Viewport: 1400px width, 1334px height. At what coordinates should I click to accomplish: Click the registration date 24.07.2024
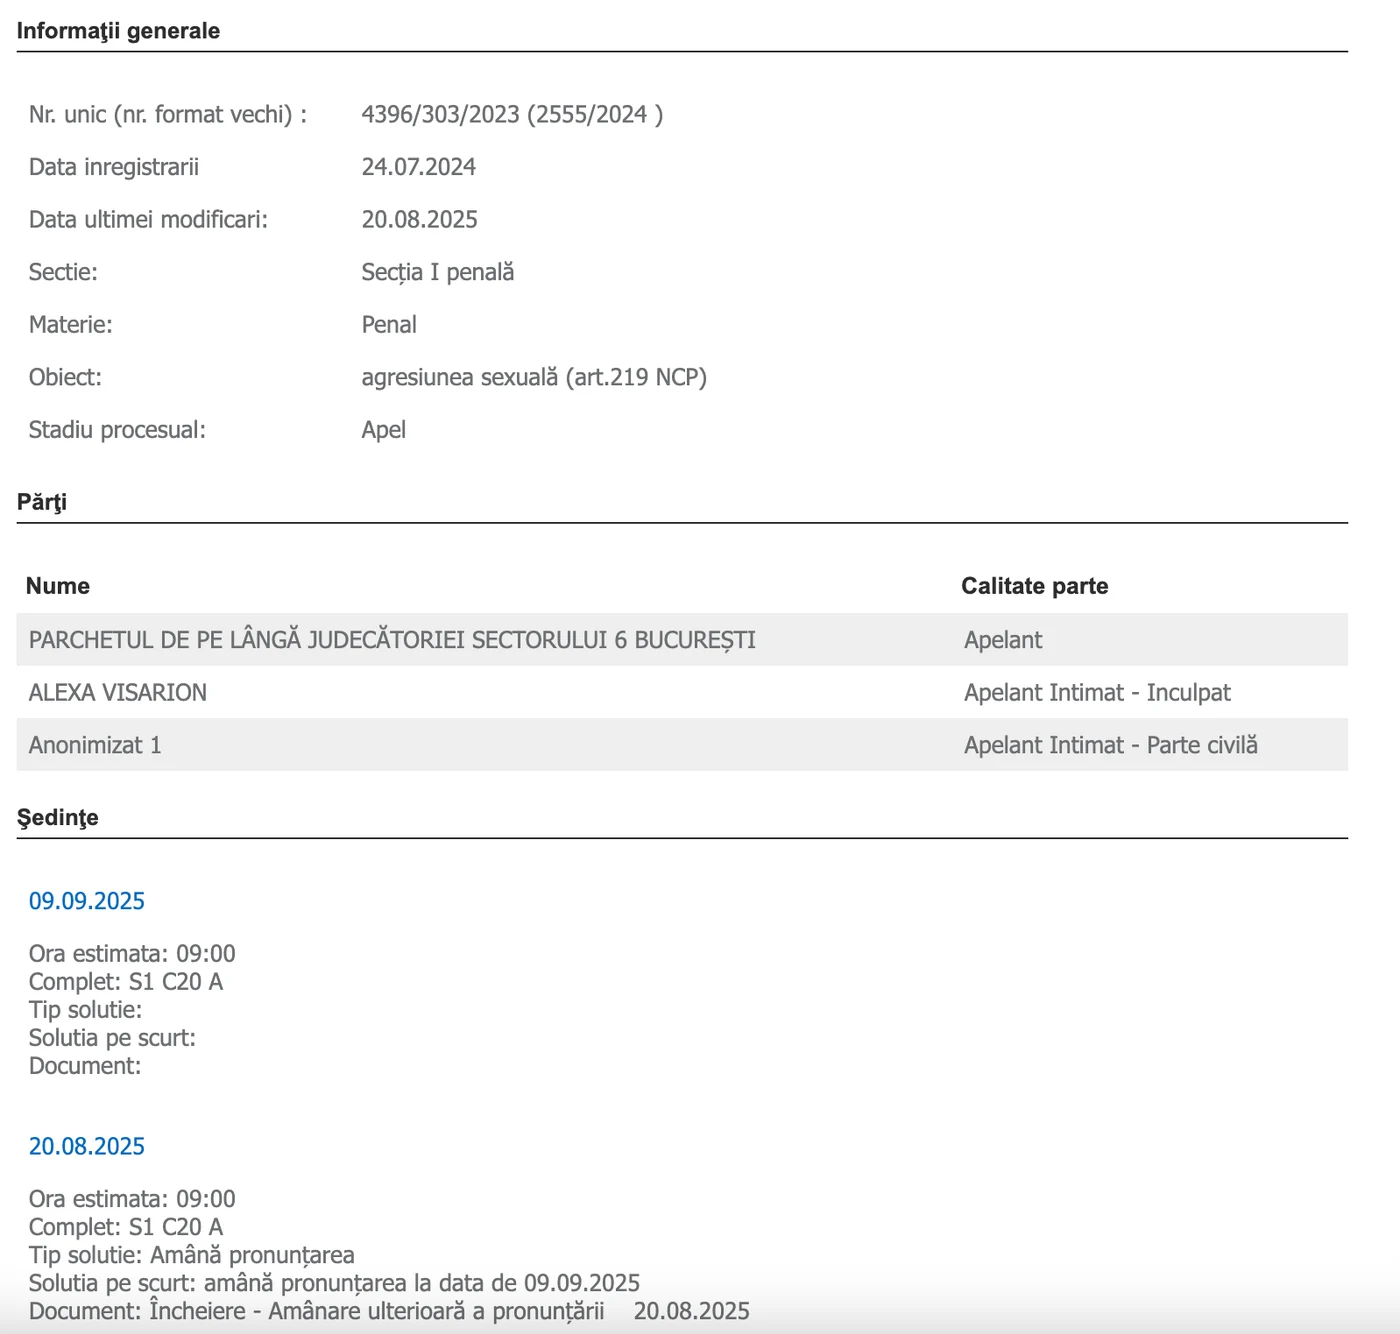[419, 167]
